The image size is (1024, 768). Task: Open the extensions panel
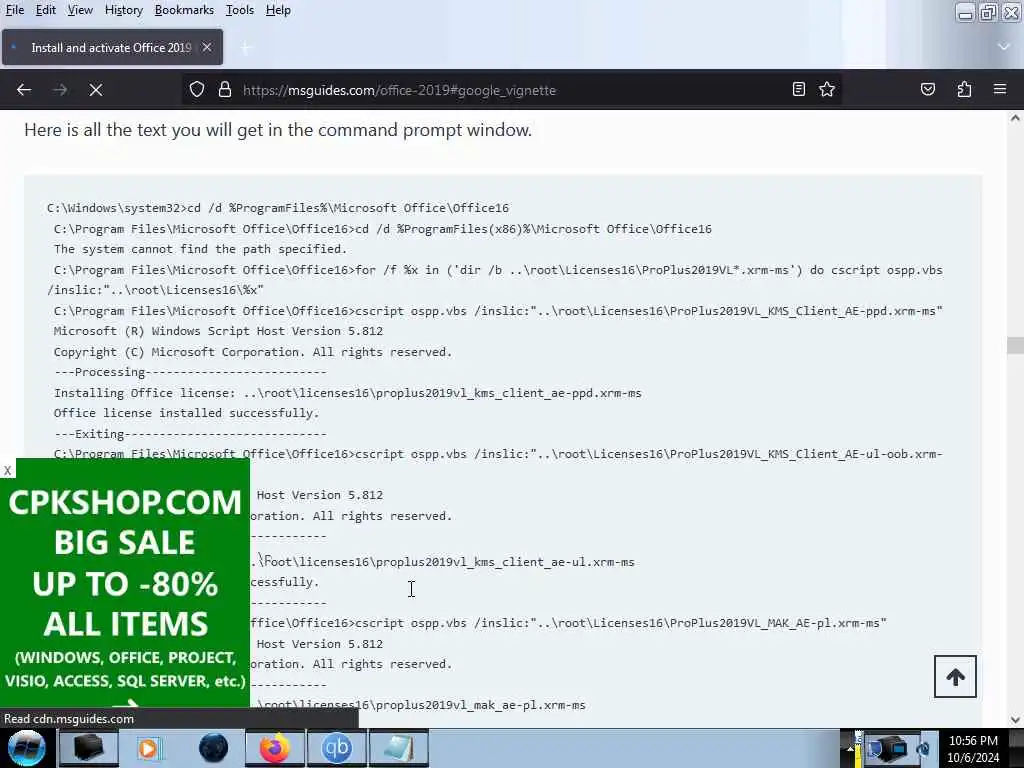[964, 89]
